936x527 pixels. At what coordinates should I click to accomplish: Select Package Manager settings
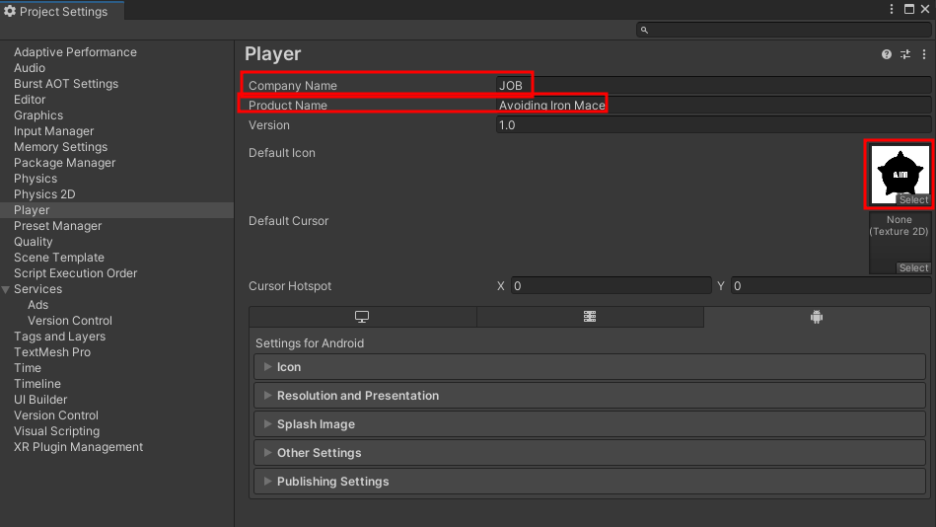tap(64, 163)
